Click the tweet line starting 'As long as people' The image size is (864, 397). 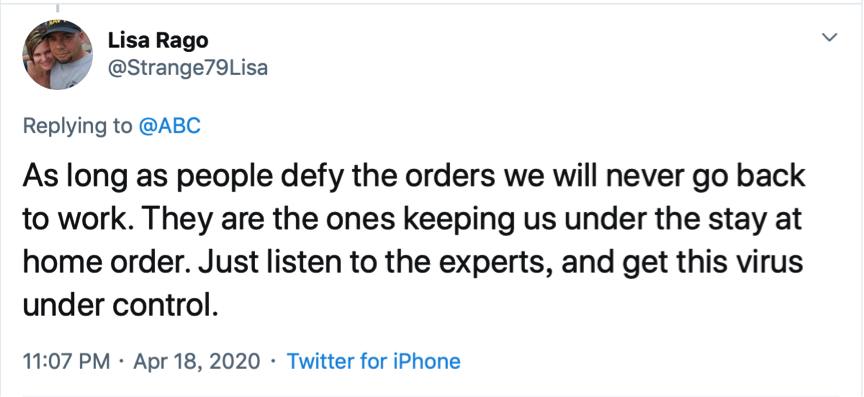pyautogui.click(x=414, y=177)
